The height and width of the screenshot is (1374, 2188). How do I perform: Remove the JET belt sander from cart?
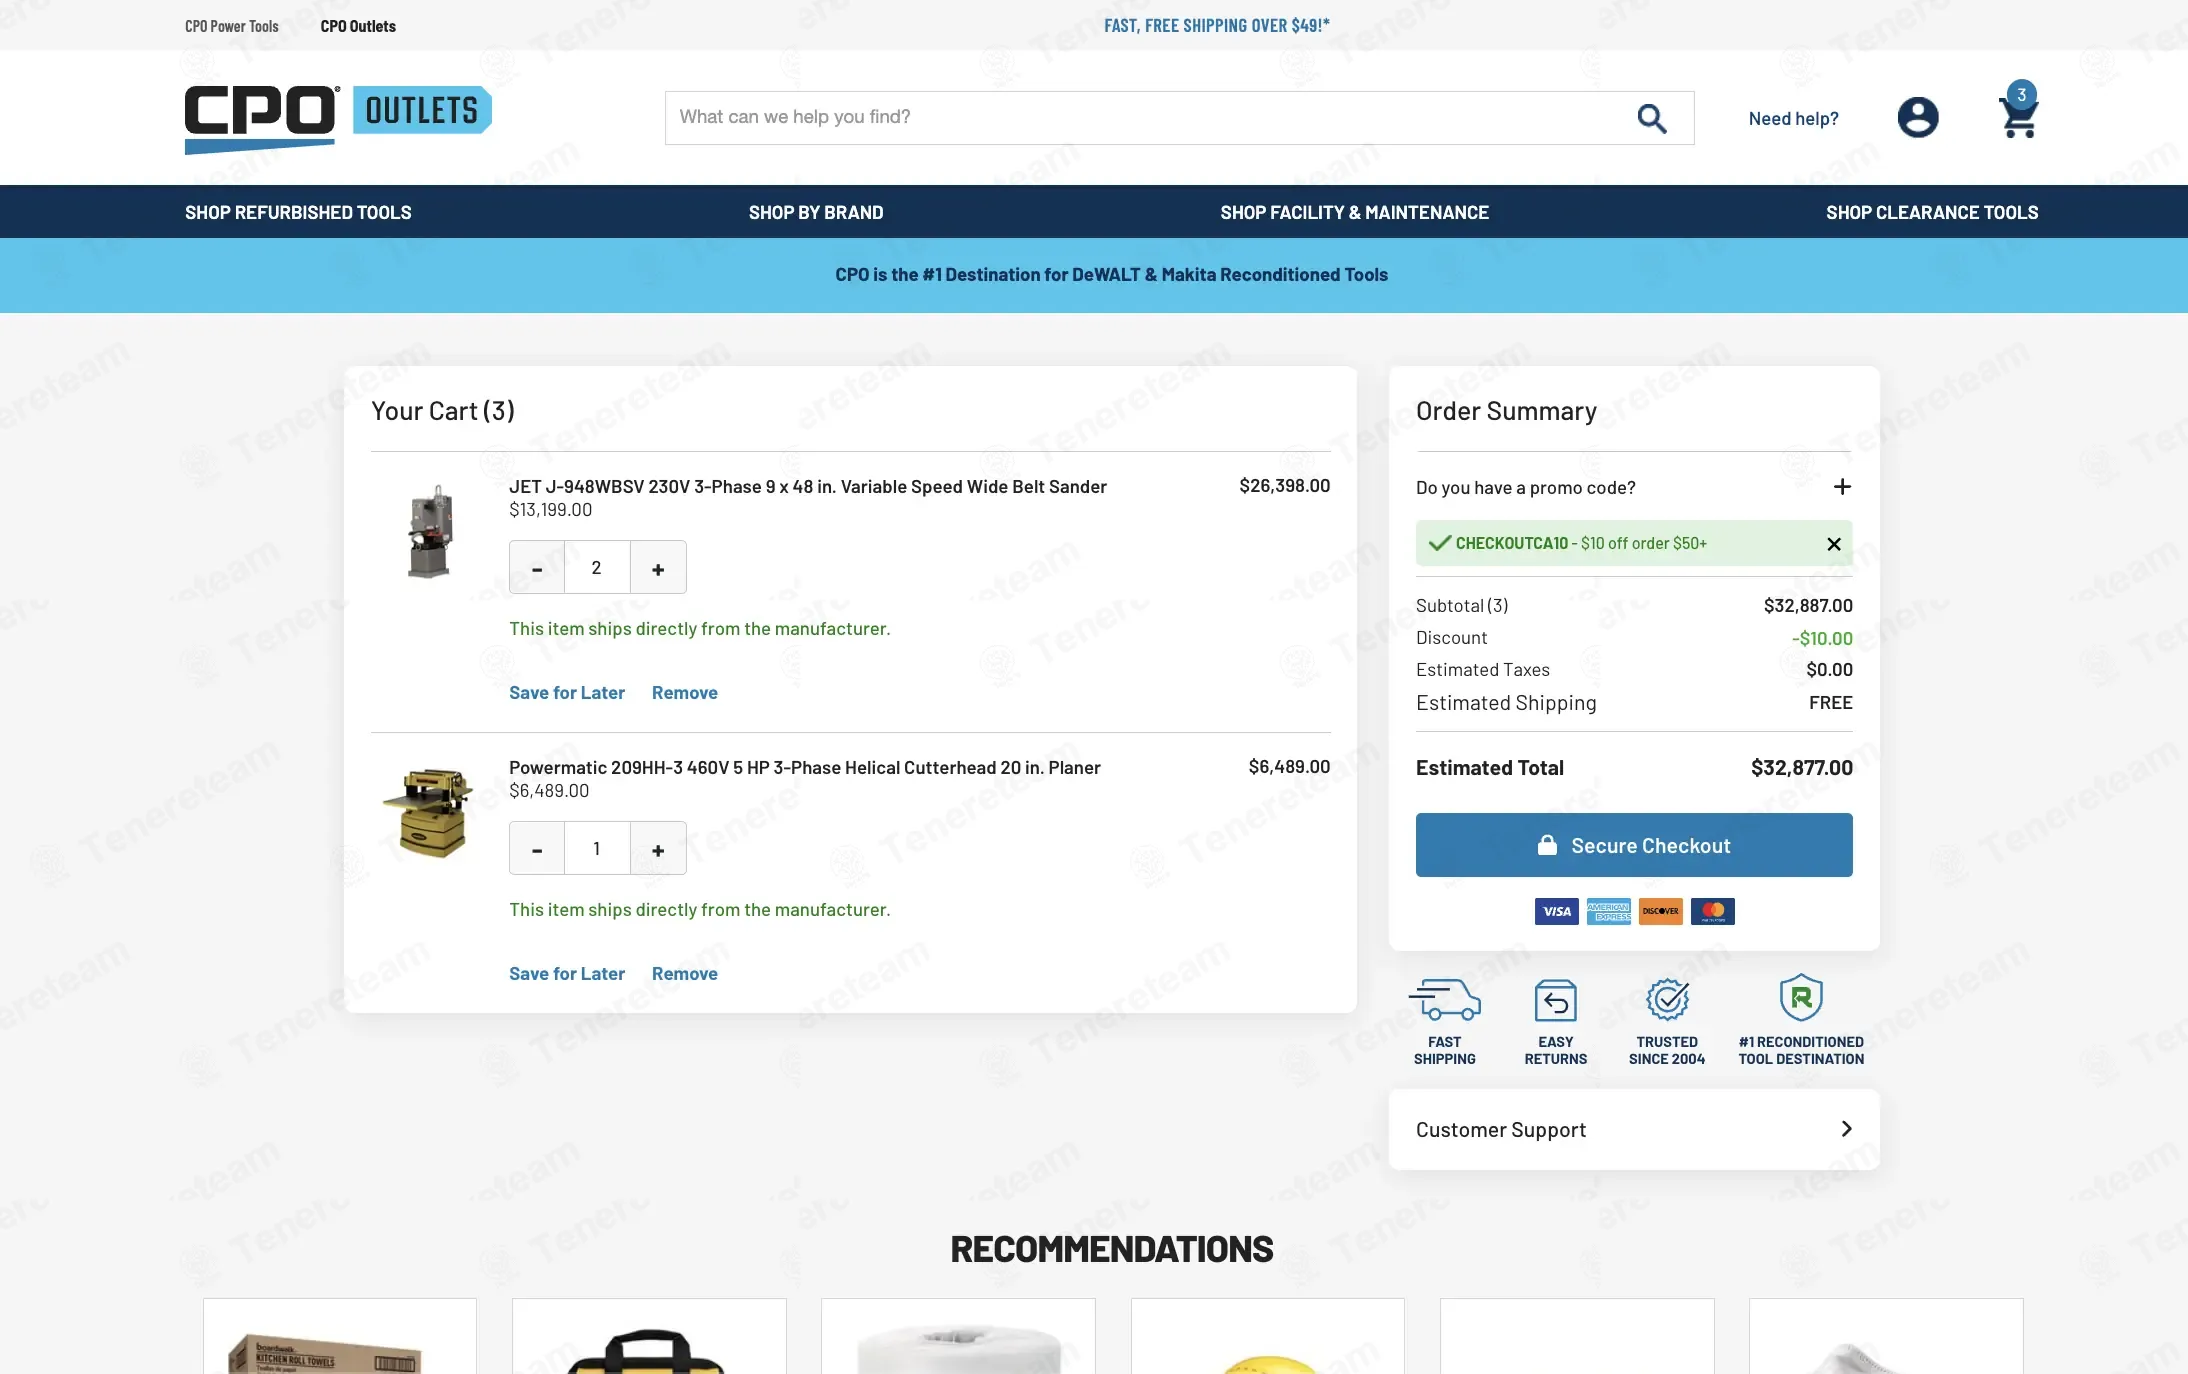(x=685, y=693)
